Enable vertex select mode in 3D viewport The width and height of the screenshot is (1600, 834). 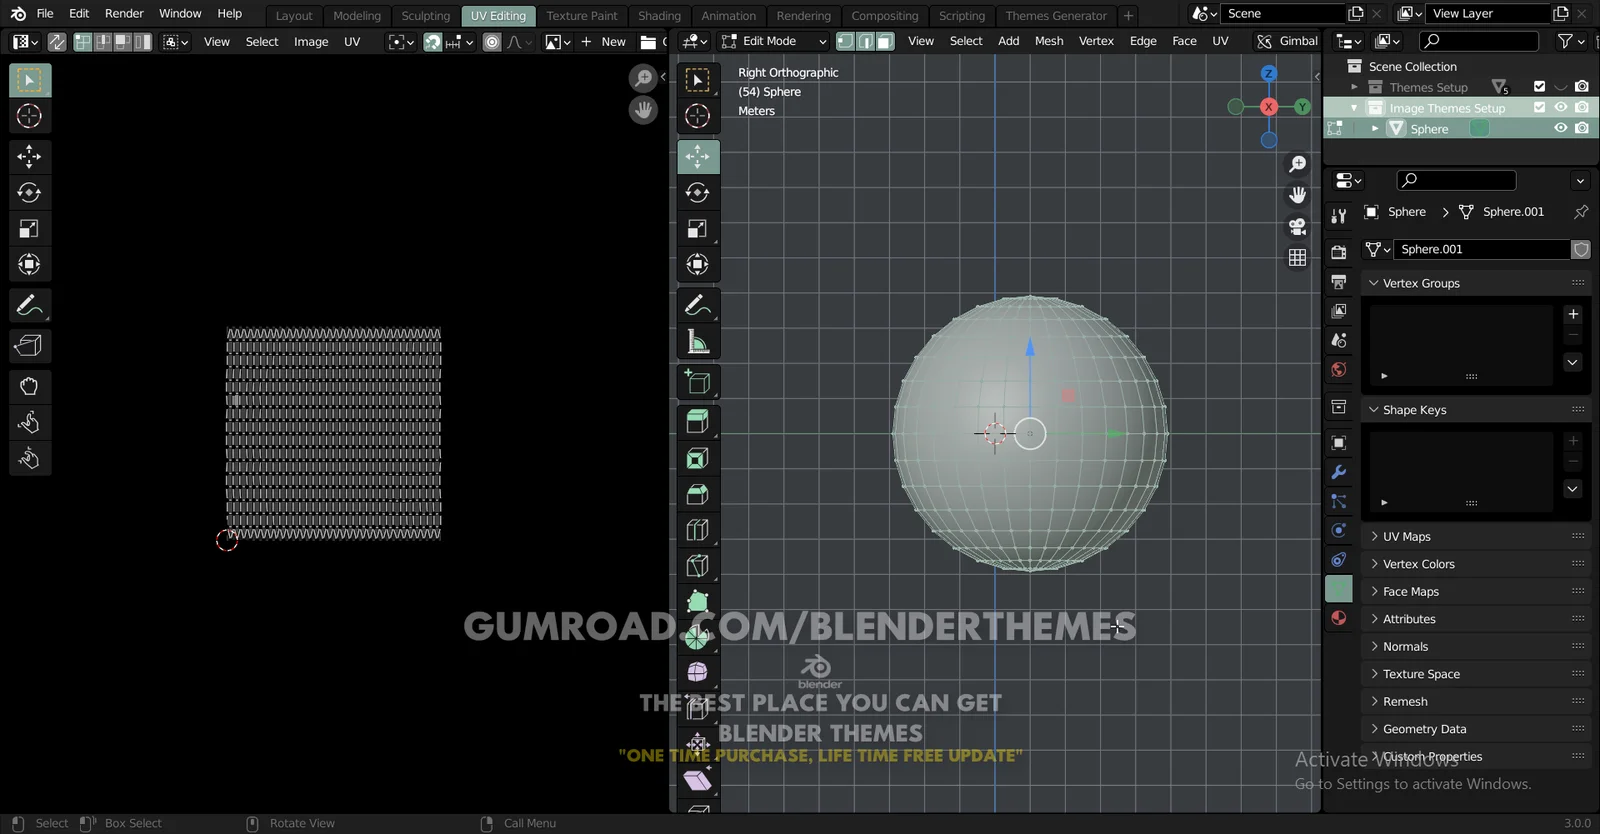click(845, 41)
